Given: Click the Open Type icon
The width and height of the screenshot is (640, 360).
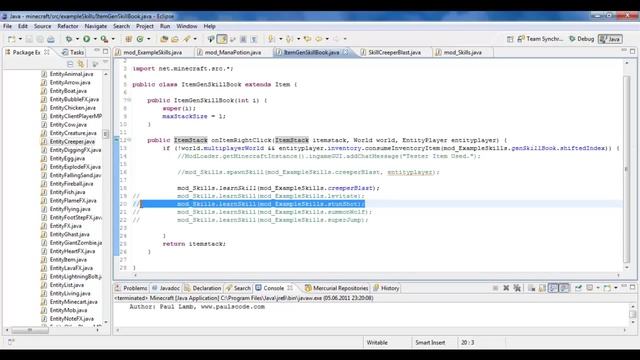Looking at the screenshot, I should [164, 39].
